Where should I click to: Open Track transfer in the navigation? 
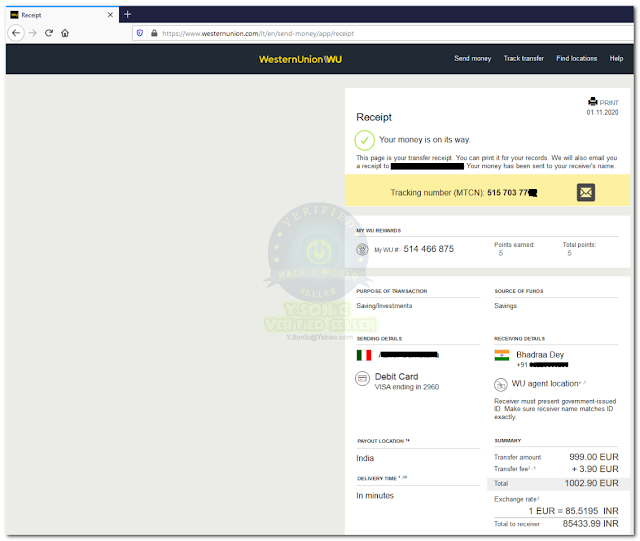pos(524,58)
